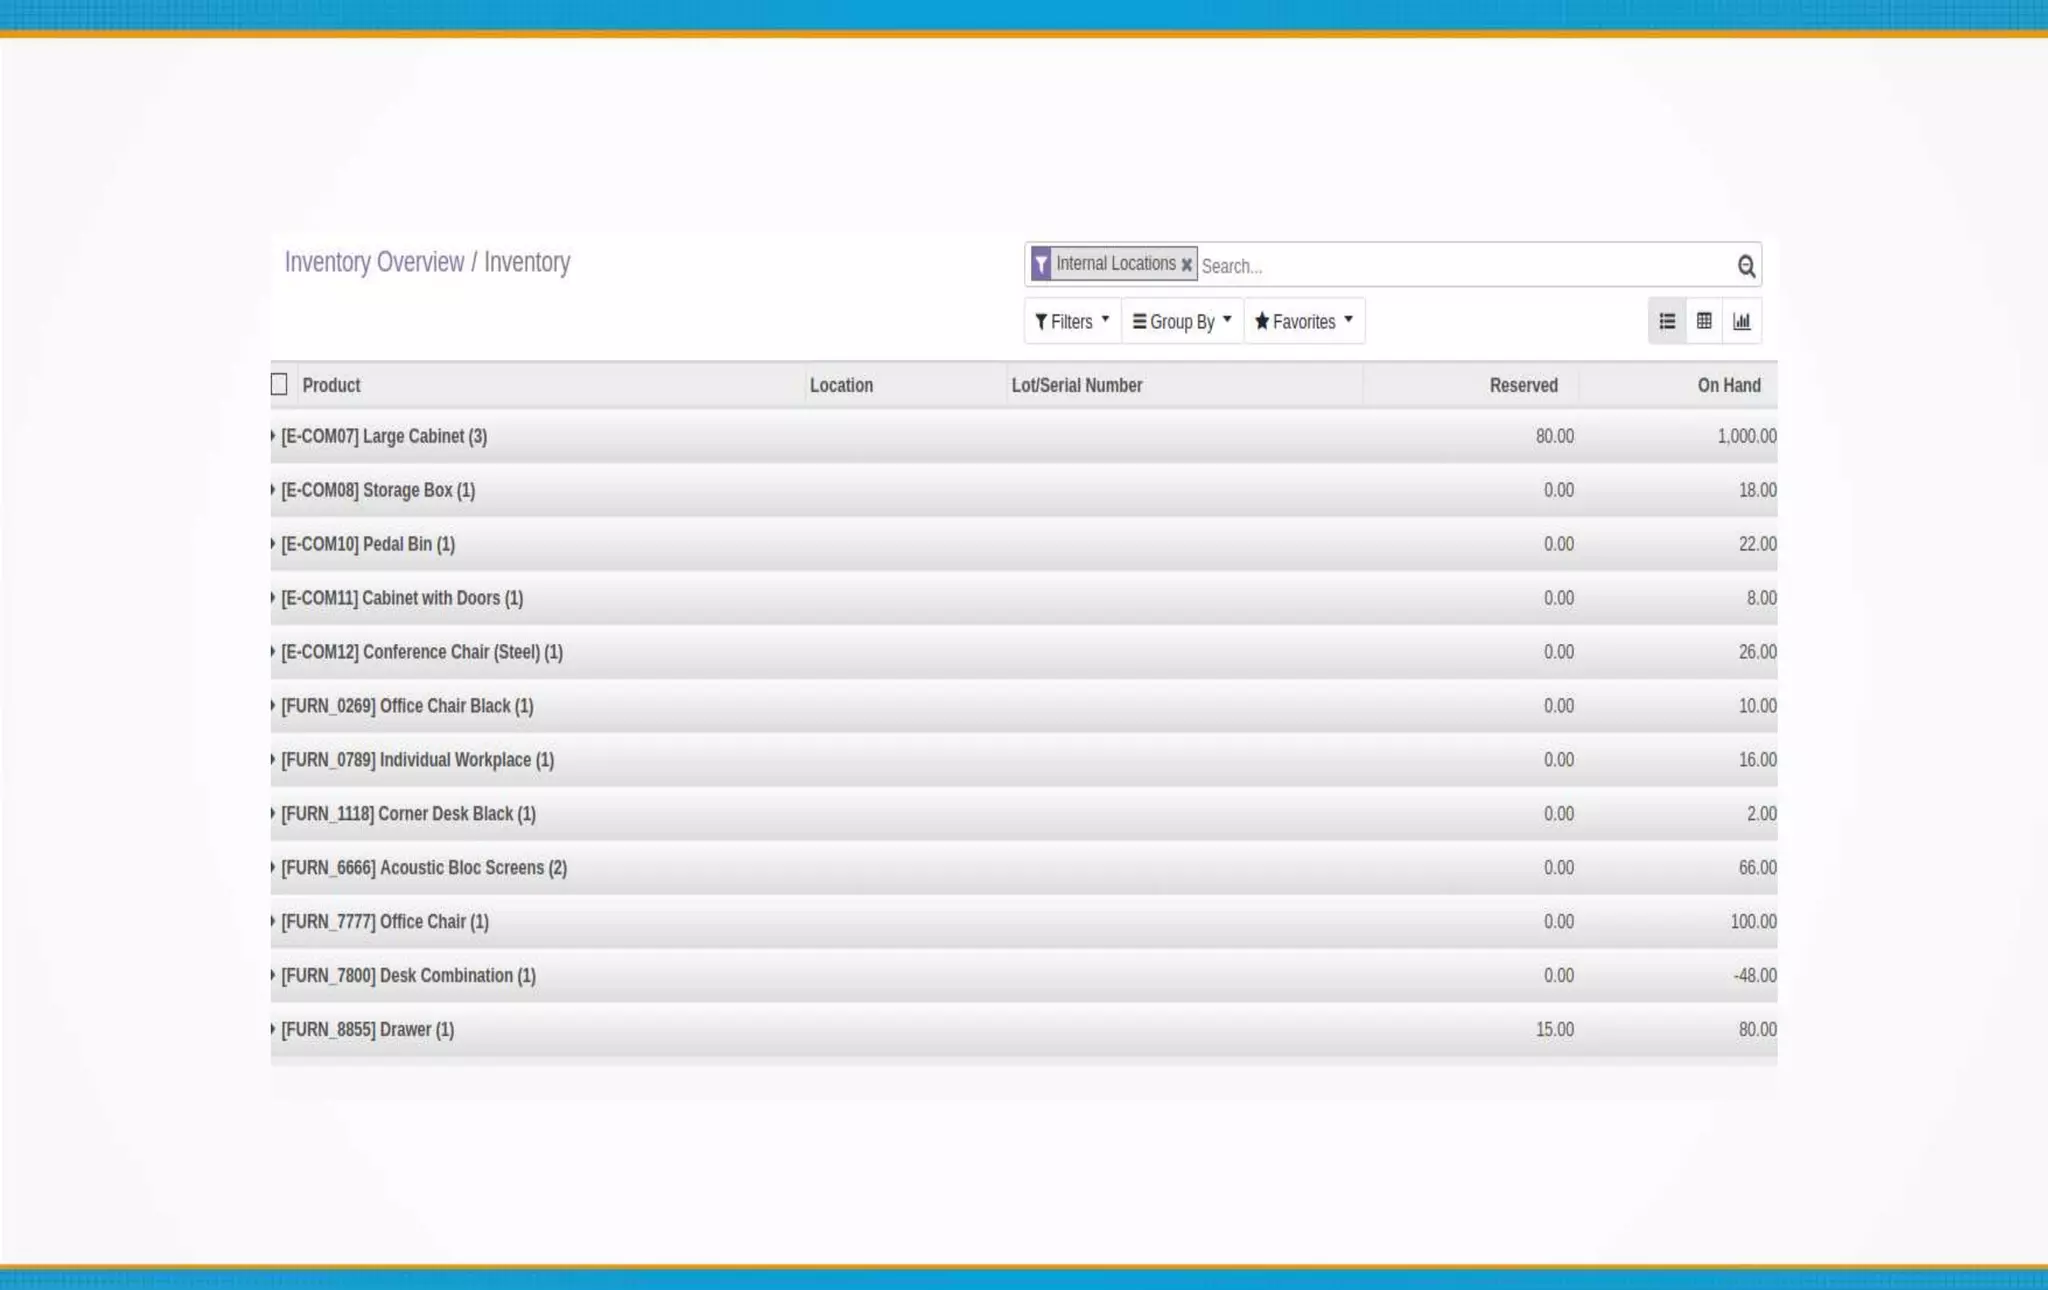Open the Group By dropdown
Image resolution: width=2048 pixels, height=1290 pixels.
[1181, 321]
